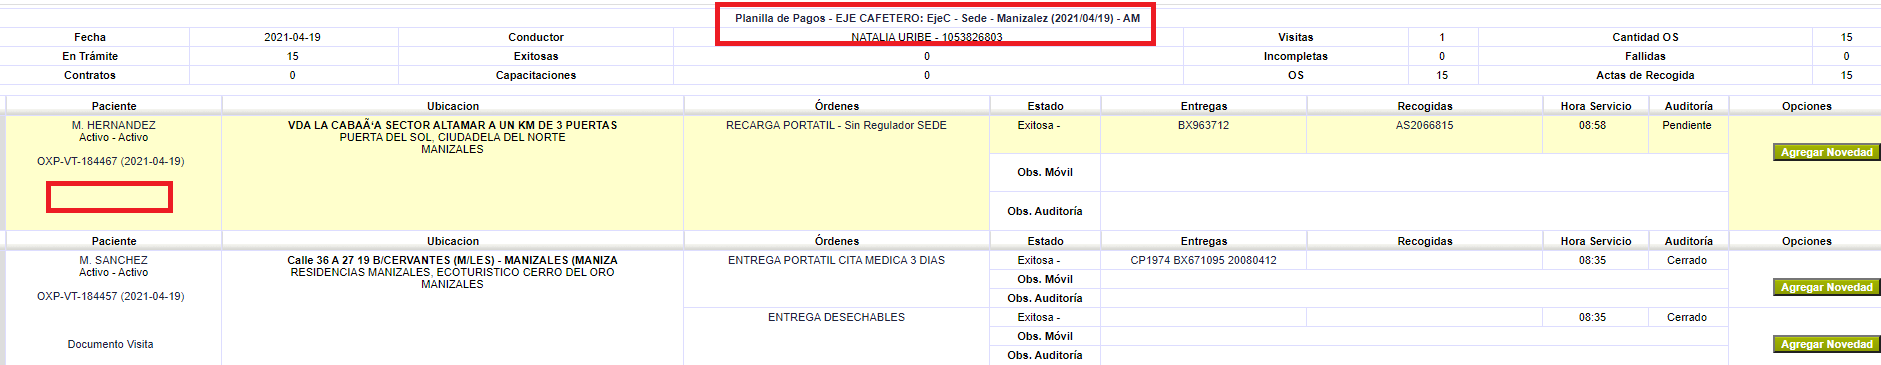The width and height of the screenshot is (1881, 365).
Task: Select patient M. HERNANDEZ
Action: click(x=114, y=125)
